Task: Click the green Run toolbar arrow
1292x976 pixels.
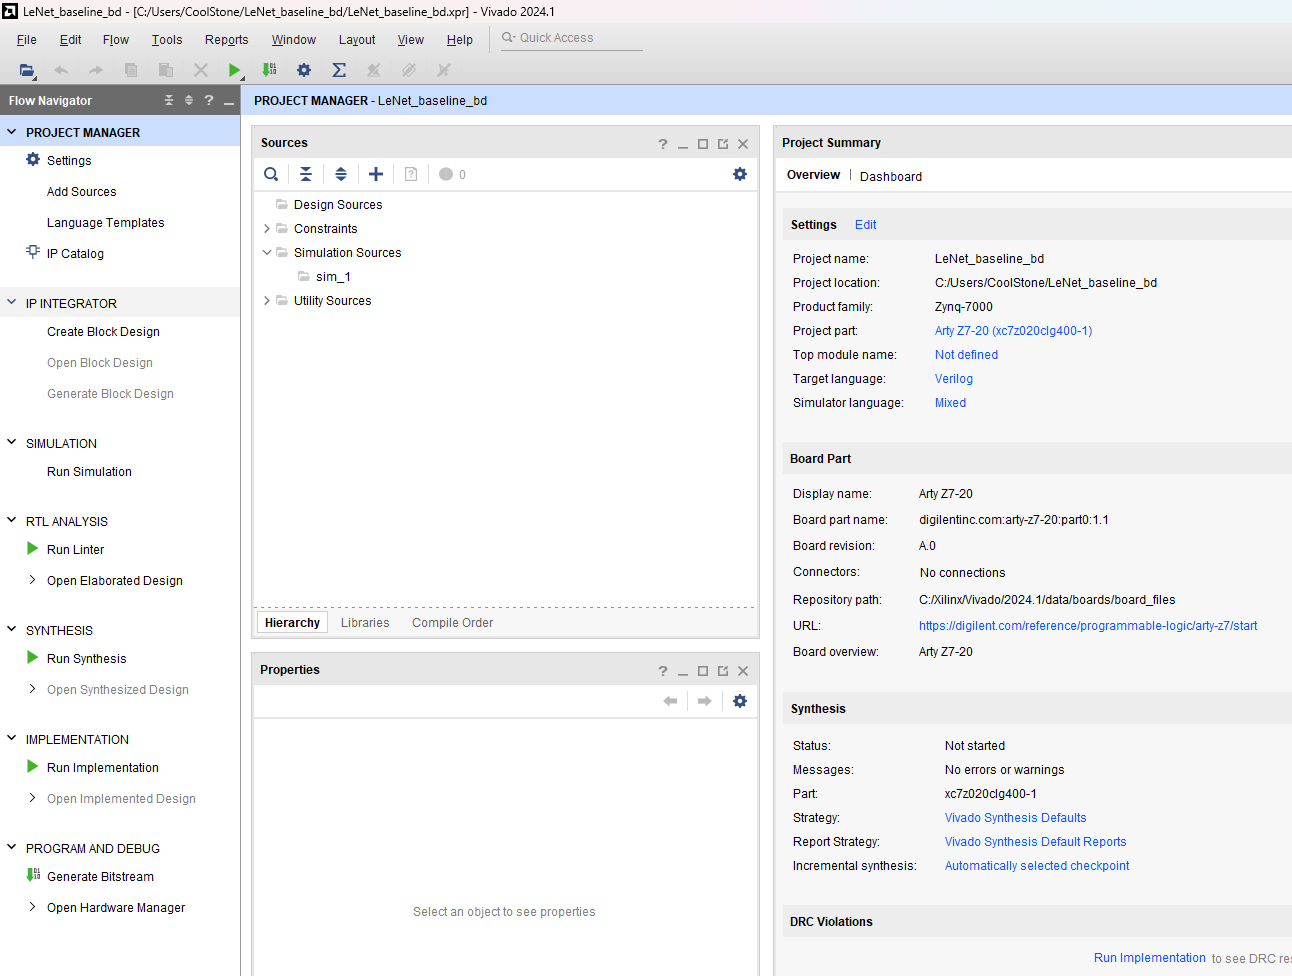Action: 234,70
